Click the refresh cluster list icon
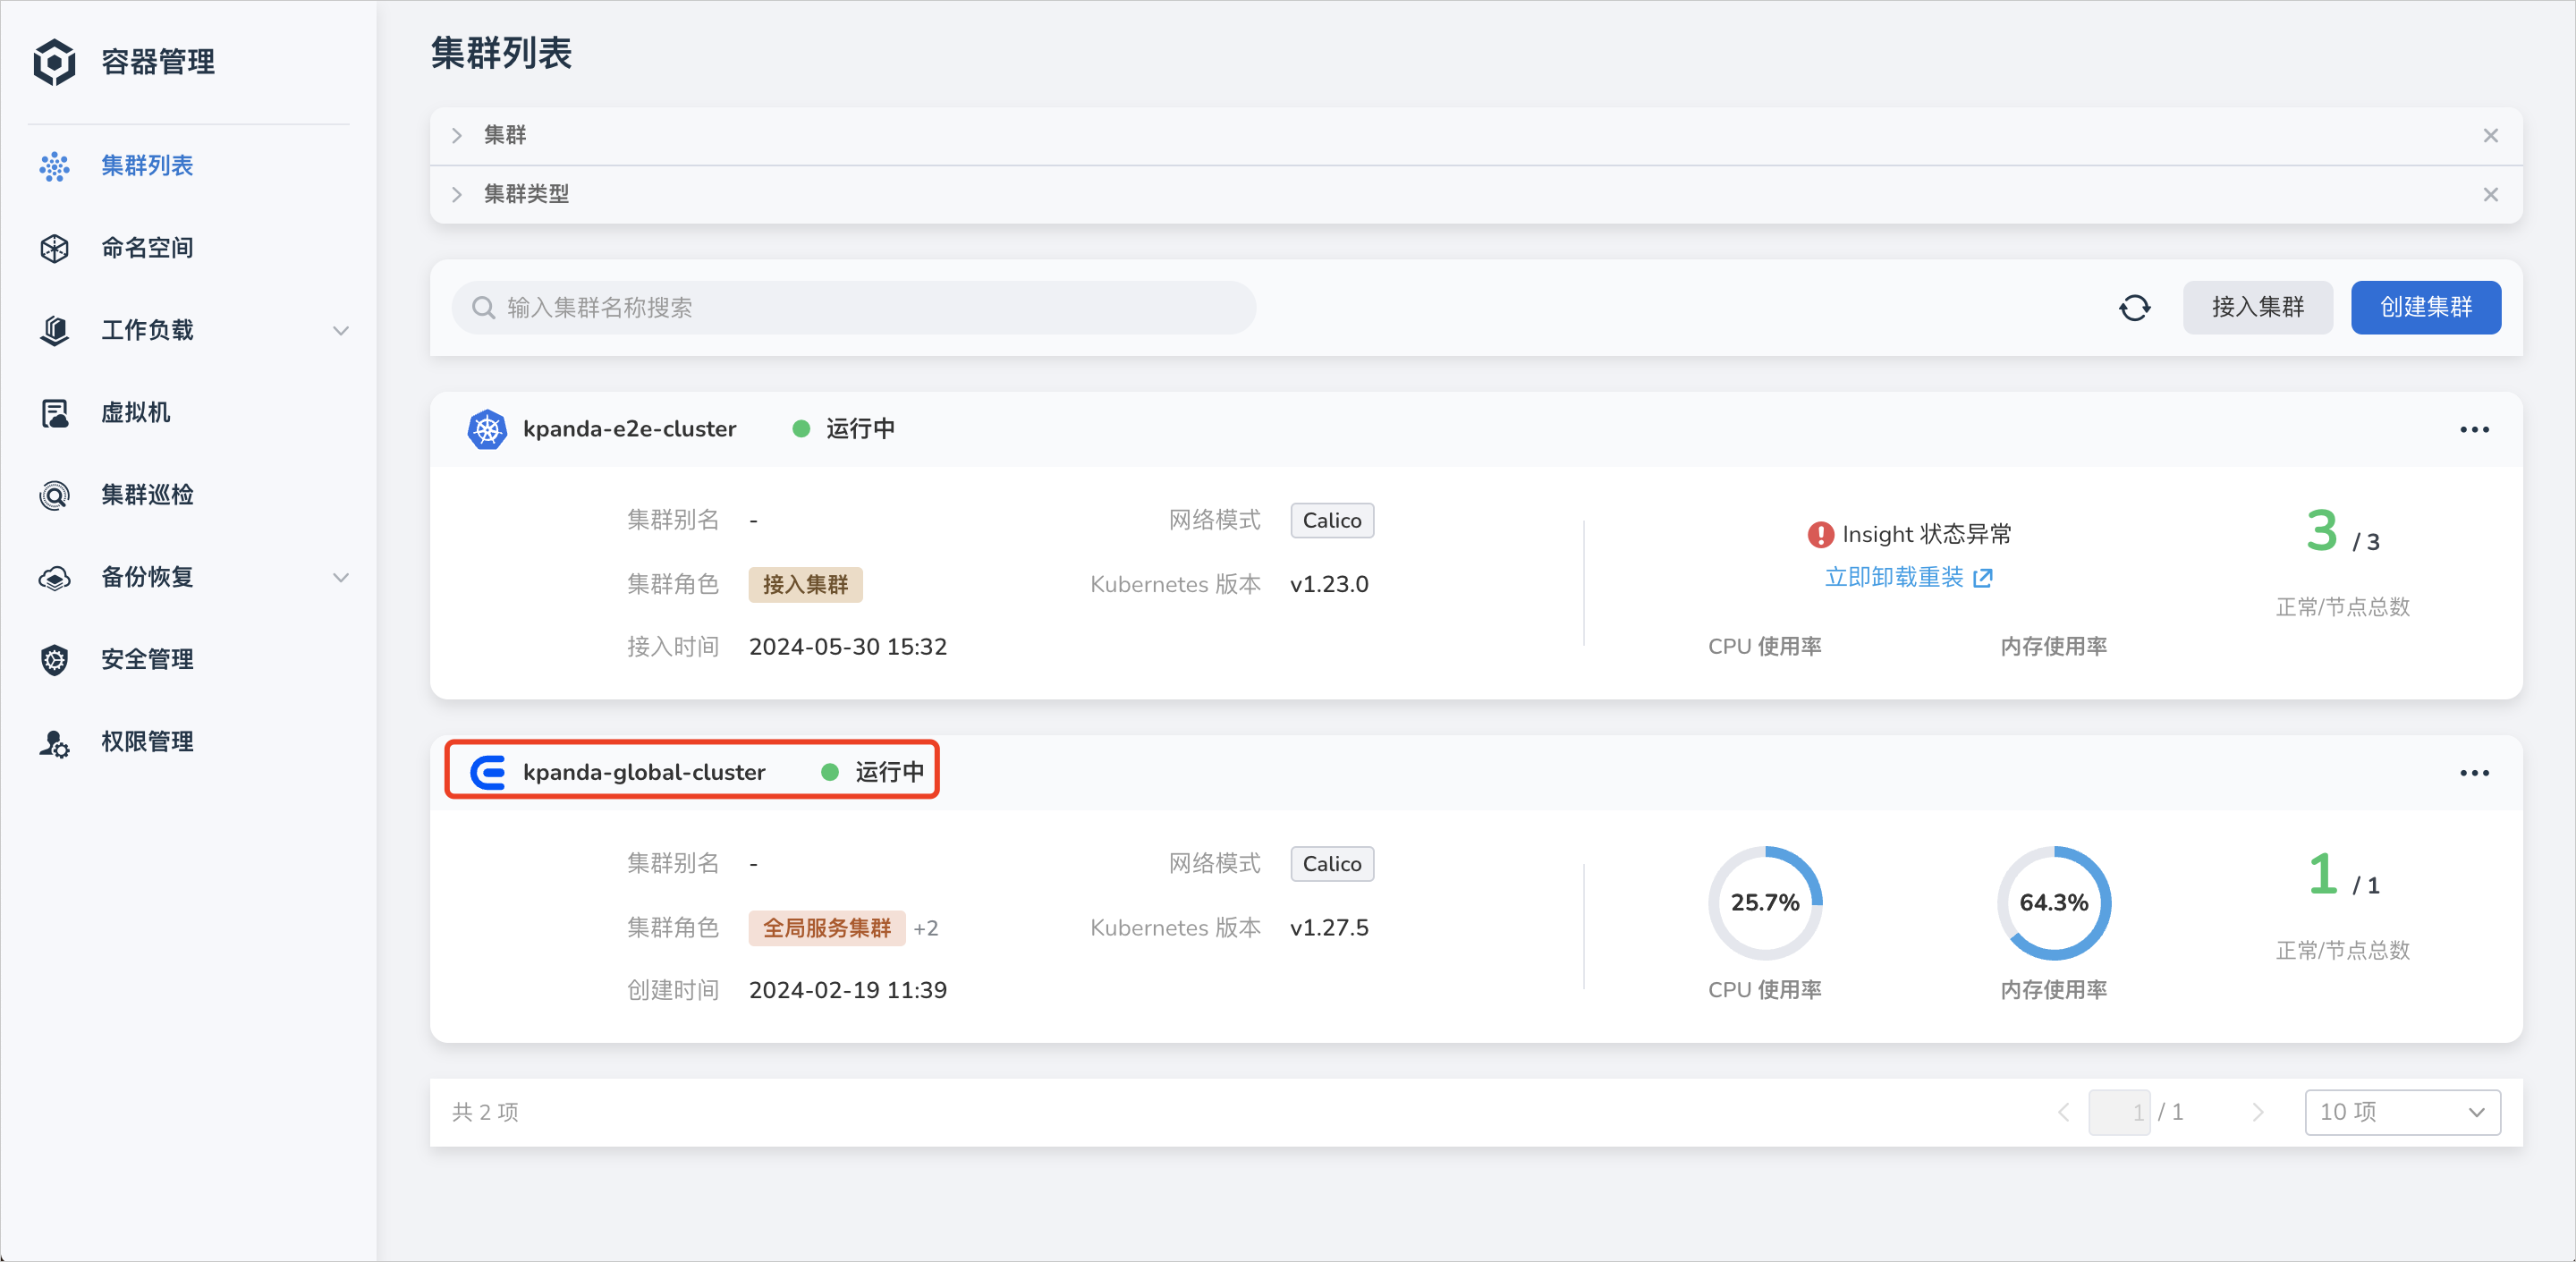The height and width of the screenshot is (1262, 2576). (2134, 308)
